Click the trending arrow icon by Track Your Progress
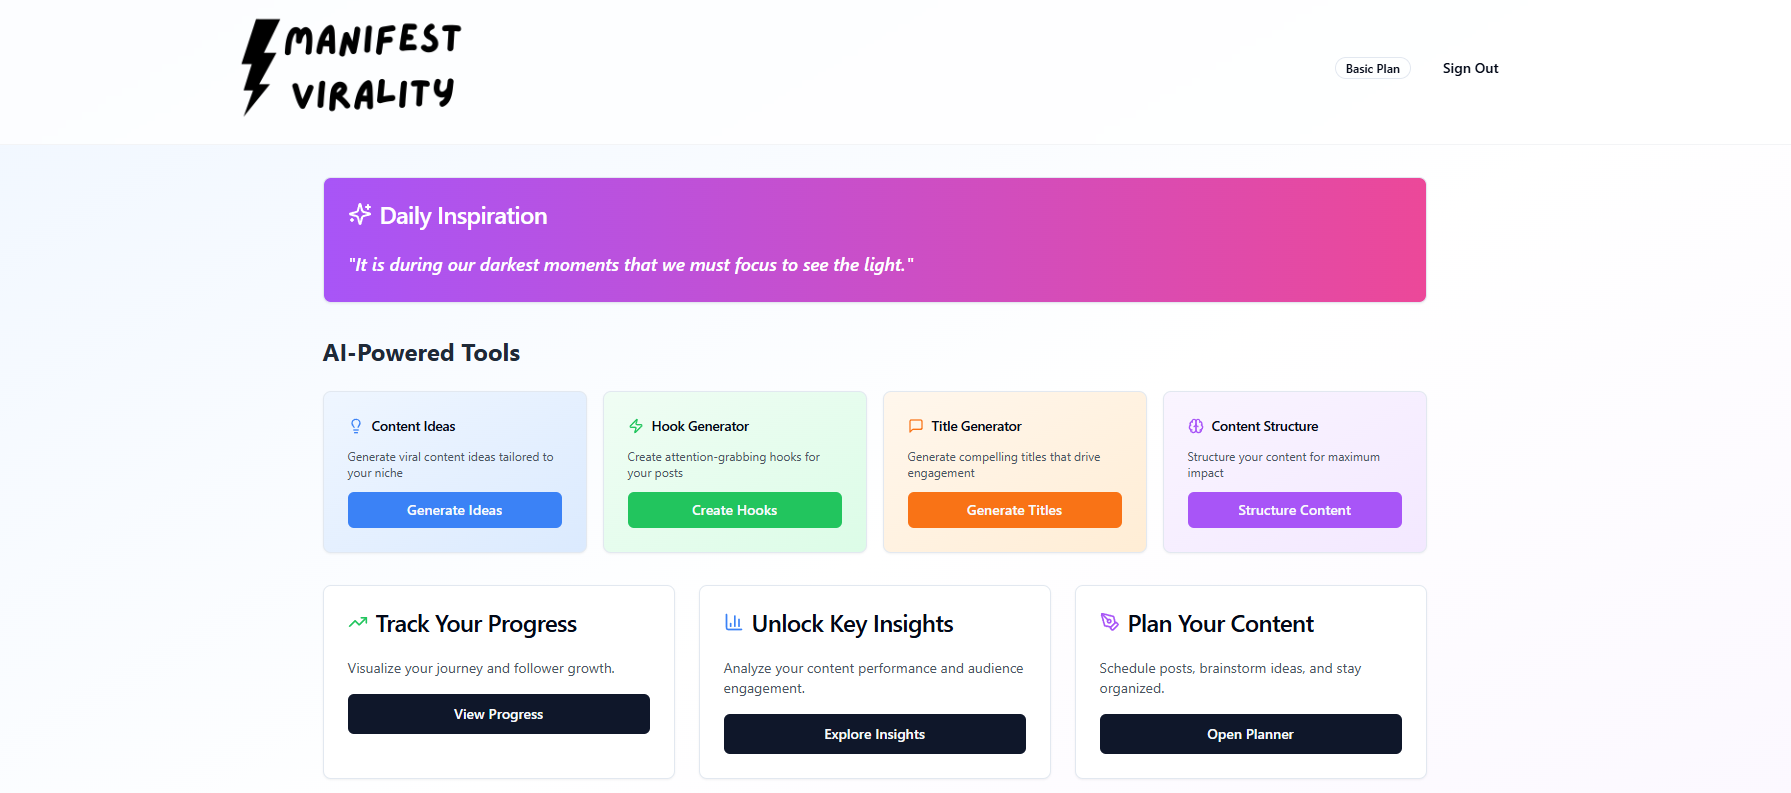This screenshot has height=793, width=1791. (358, 622)
